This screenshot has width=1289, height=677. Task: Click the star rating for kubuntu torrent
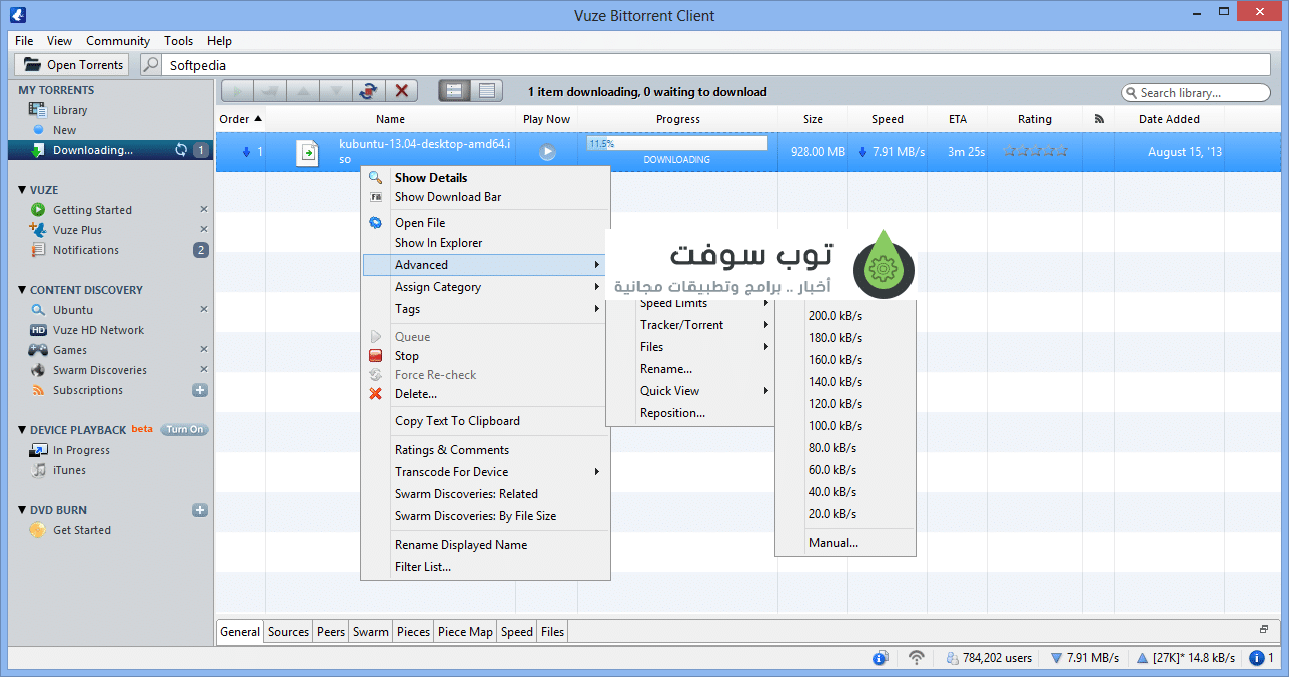tap(1035, 152)
